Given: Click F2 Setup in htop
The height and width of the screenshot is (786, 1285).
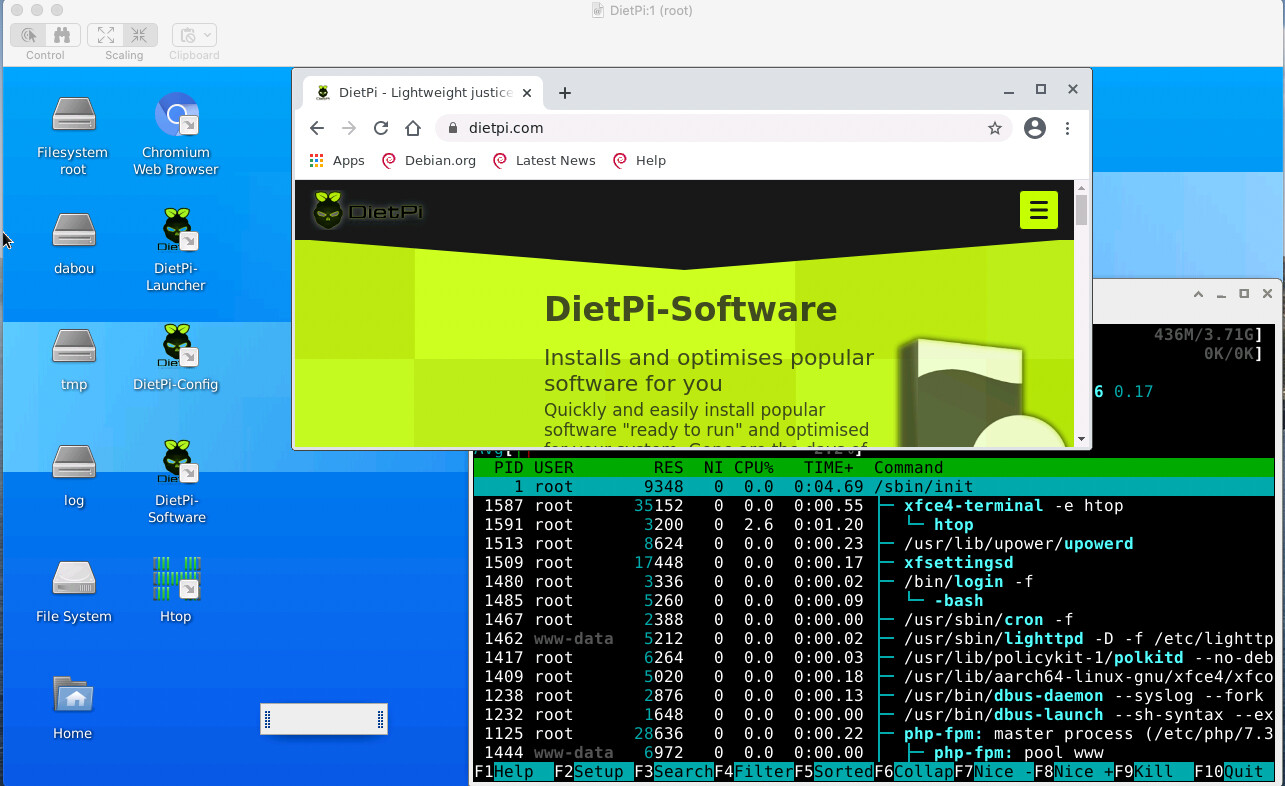Looking at the screenshot, I should point(594,772).
